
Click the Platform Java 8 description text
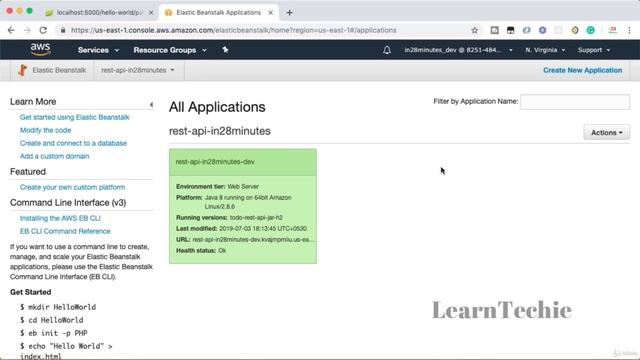tap(248, 202)
